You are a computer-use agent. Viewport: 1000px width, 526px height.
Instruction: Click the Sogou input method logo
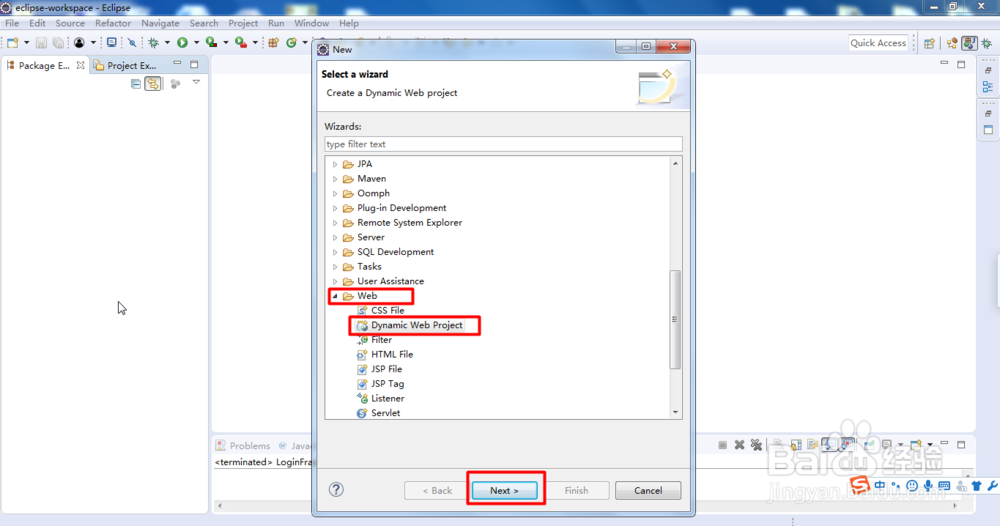(860, 485)
